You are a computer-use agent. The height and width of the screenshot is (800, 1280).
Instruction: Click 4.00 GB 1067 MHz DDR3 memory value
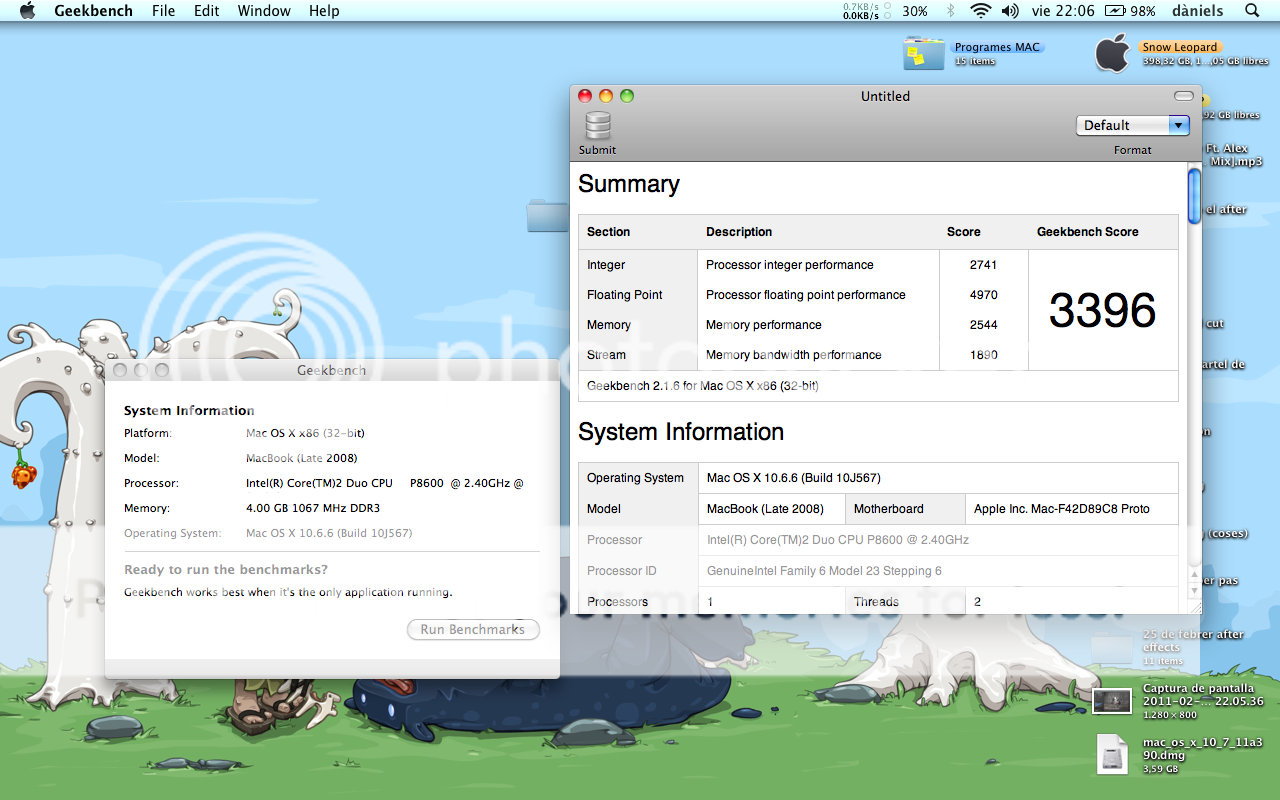tap(313, 508)
